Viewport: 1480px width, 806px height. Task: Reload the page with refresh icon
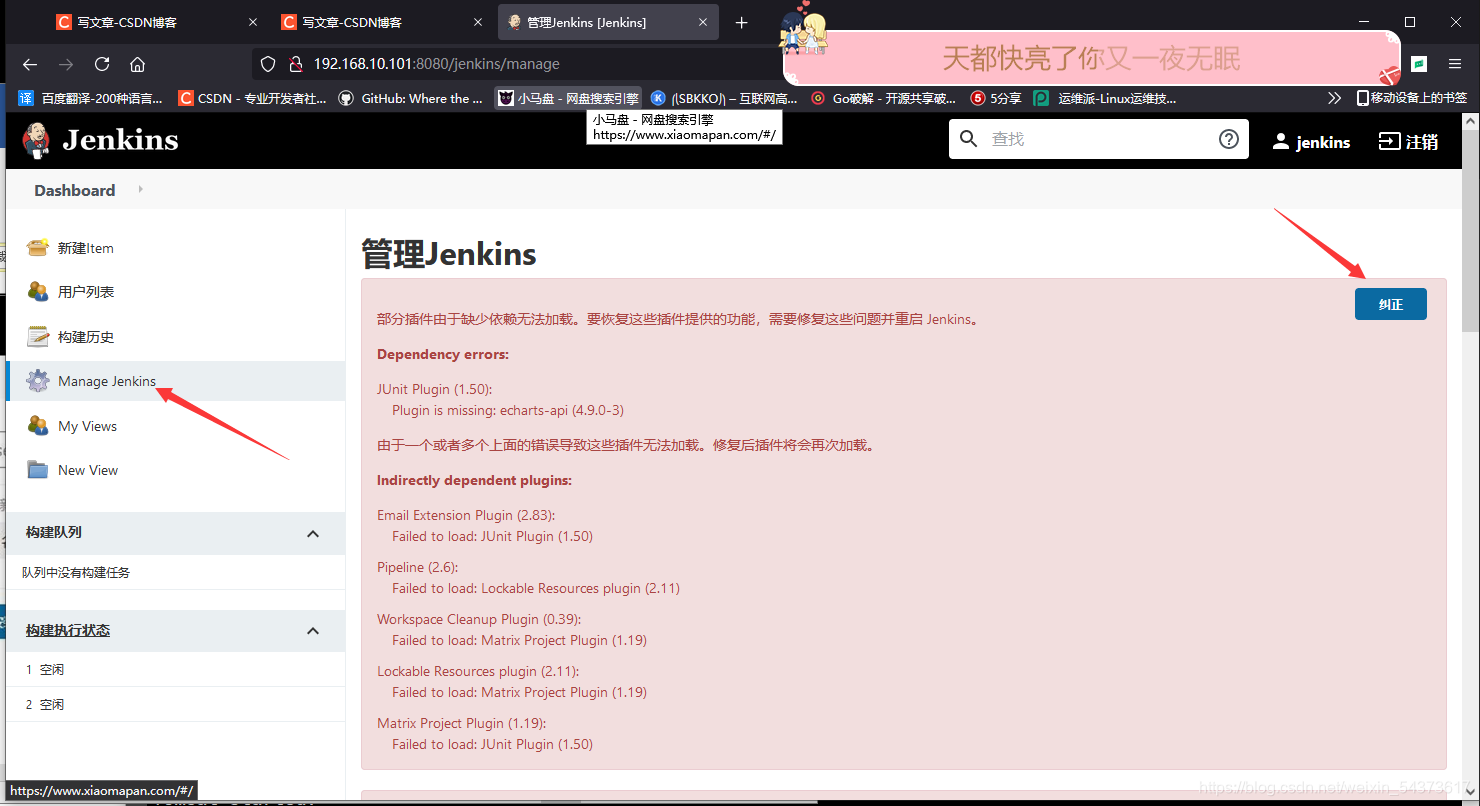click(102, 64)
